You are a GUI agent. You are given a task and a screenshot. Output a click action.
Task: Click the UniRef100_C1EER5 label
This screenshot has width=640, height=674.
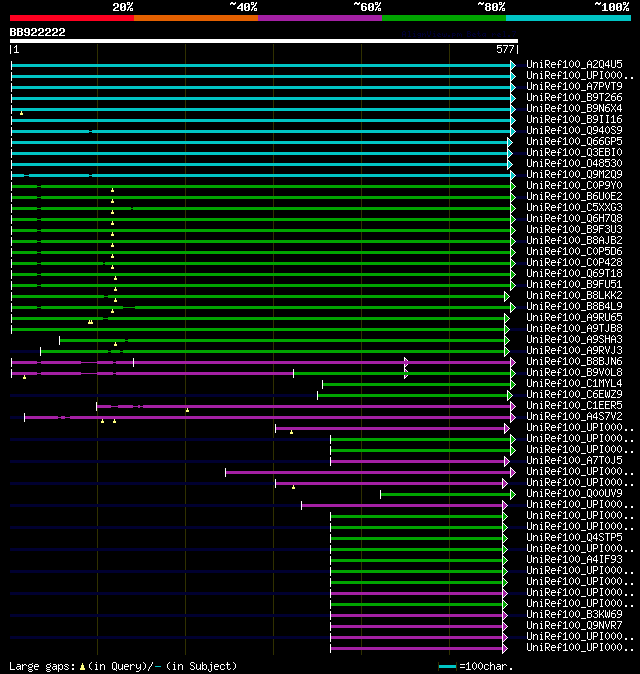click(574, 406)
